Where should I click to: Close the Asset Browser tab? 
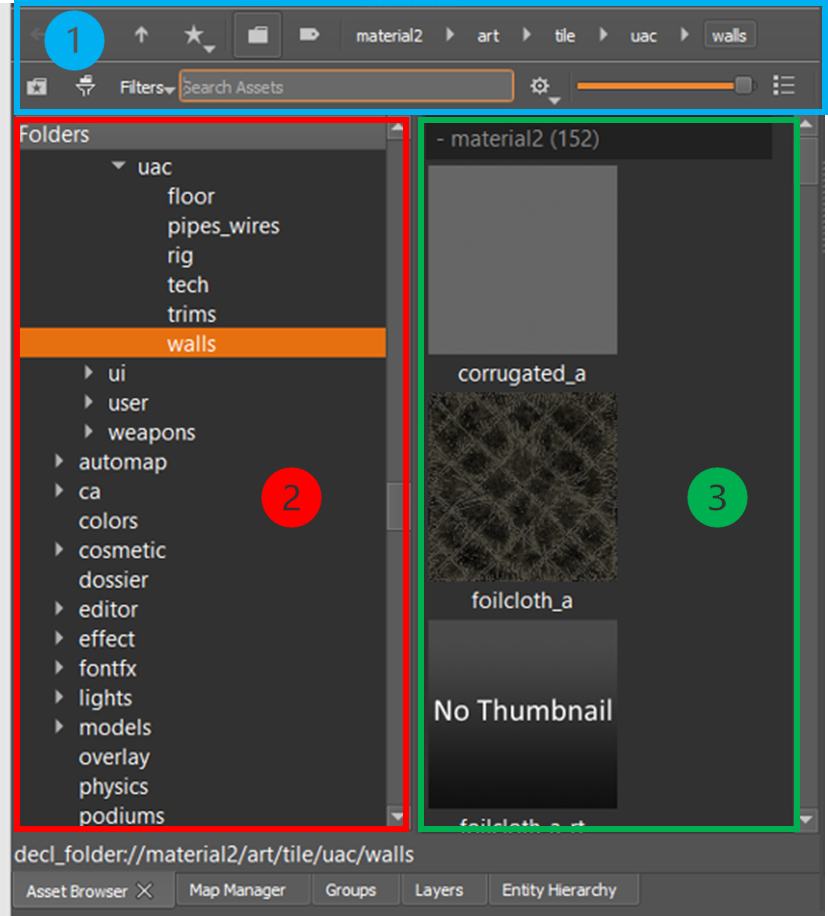144,891
